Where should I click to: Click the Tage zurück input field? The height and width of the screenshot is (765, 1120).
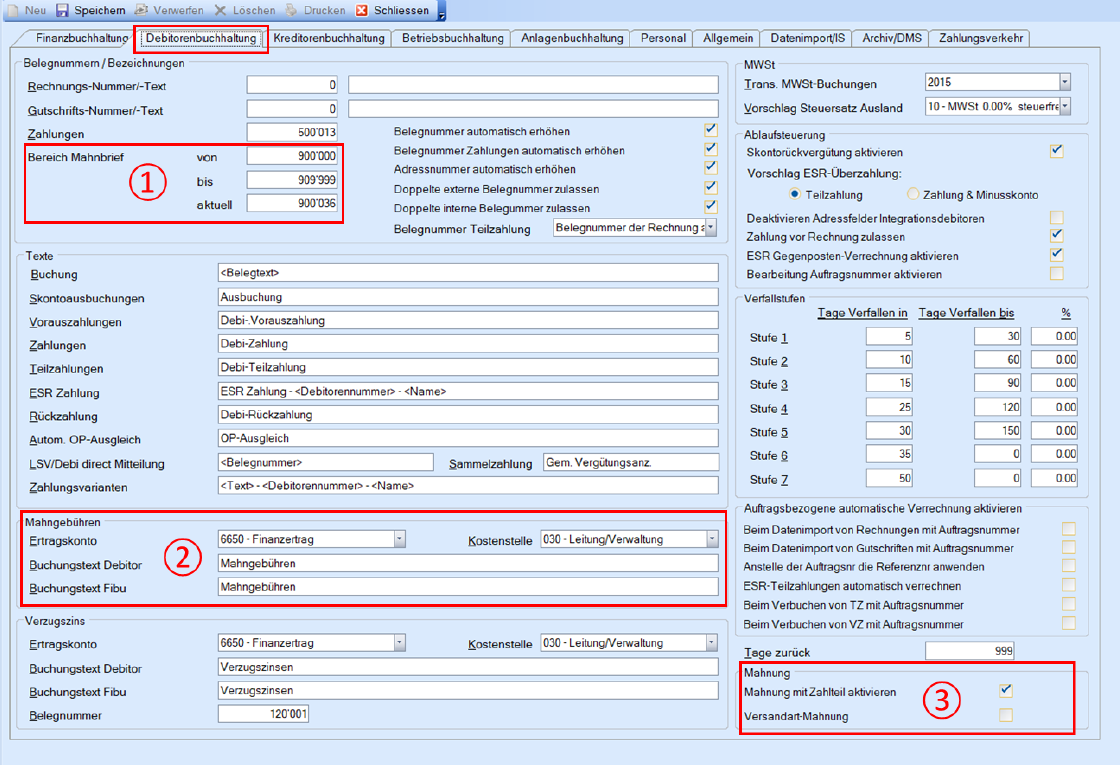tap(970, 652)
